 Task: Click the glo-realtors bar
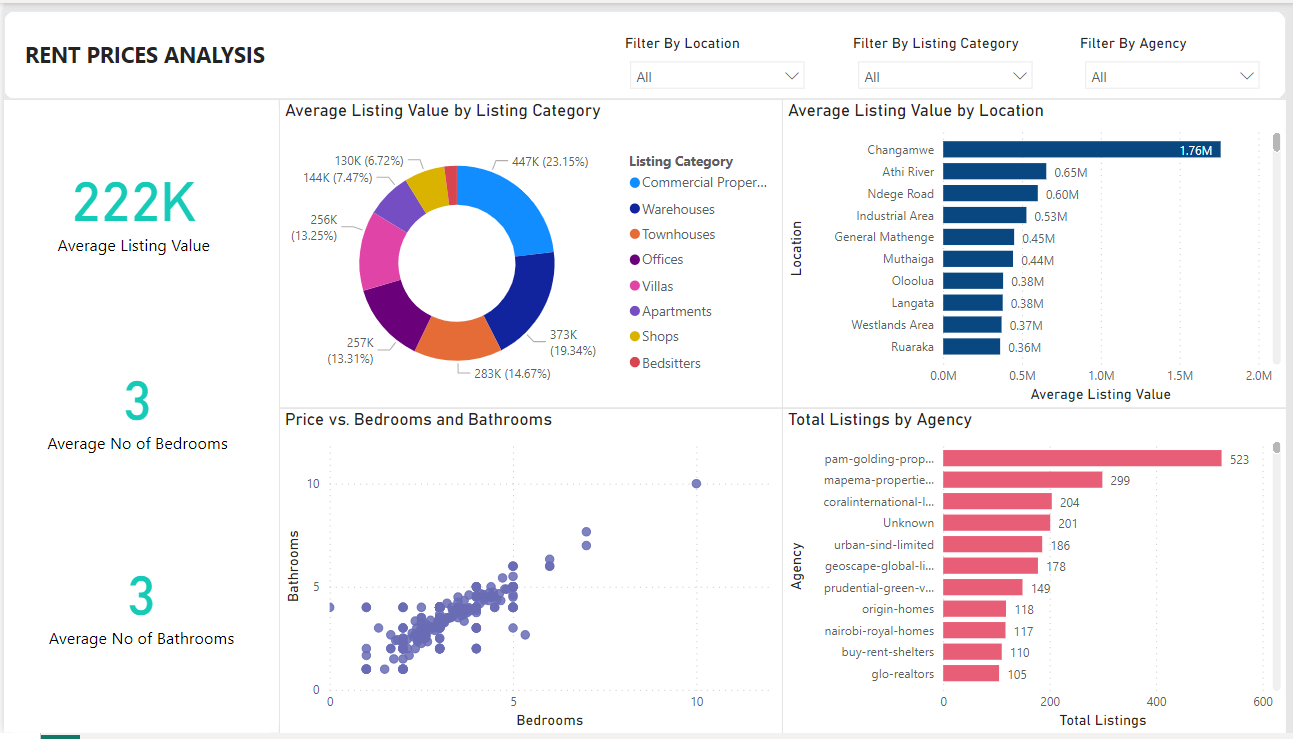coord(970,673)
